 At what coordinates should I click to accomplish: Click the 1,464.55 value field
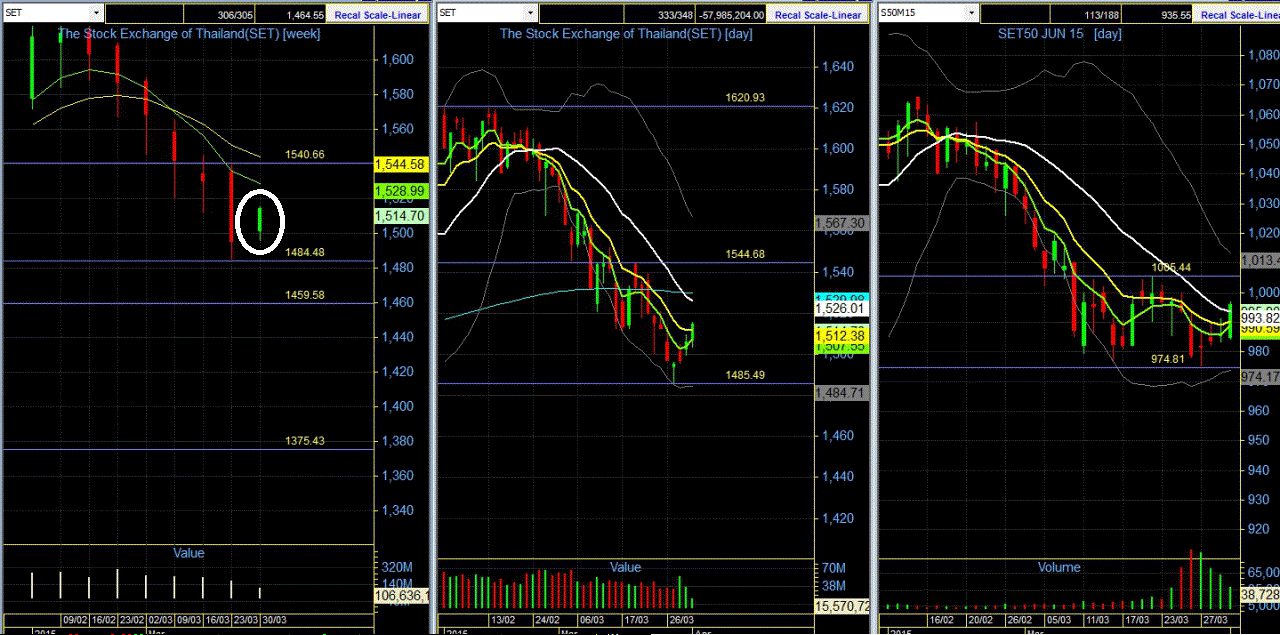pos(293,15)
